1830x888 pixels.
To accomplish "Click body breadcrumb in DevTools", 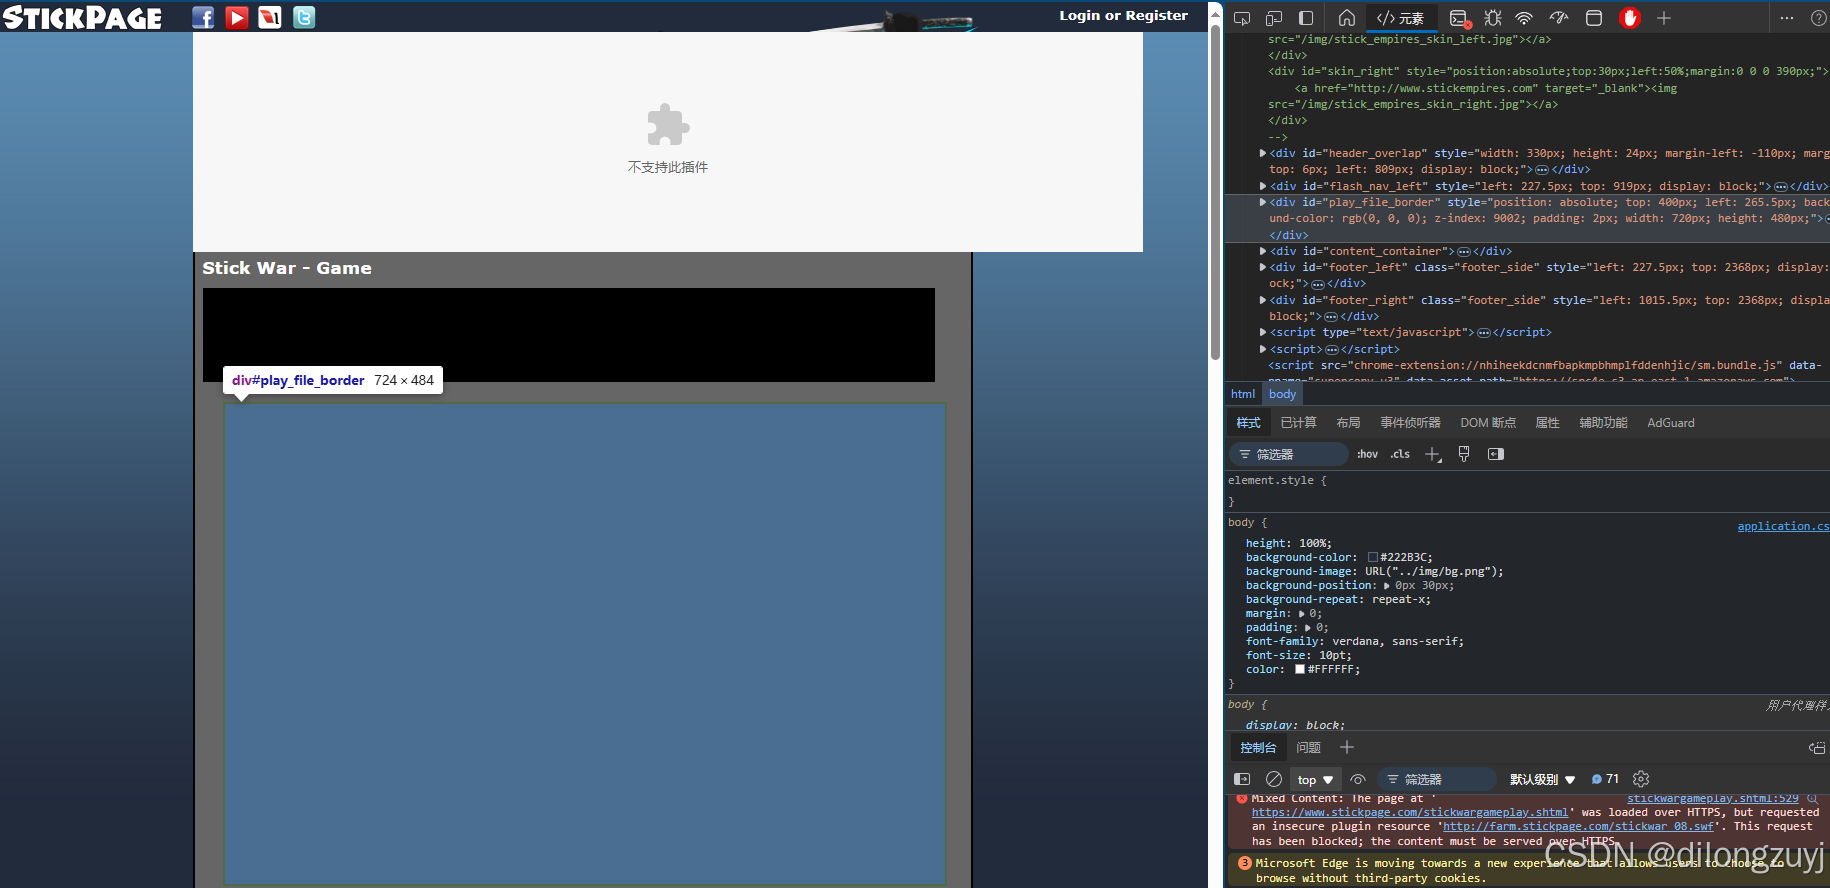I will (1282, 394).
